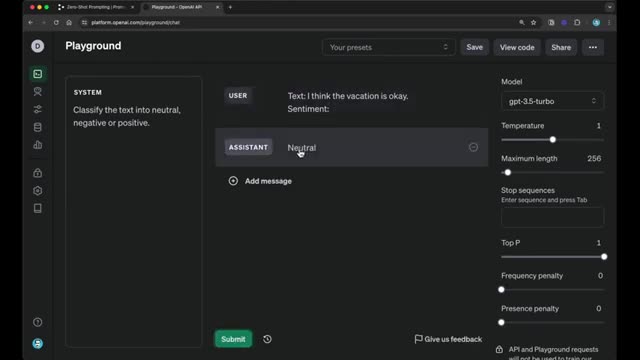Open the Documentation book icon in sidebar

(38, 209)
